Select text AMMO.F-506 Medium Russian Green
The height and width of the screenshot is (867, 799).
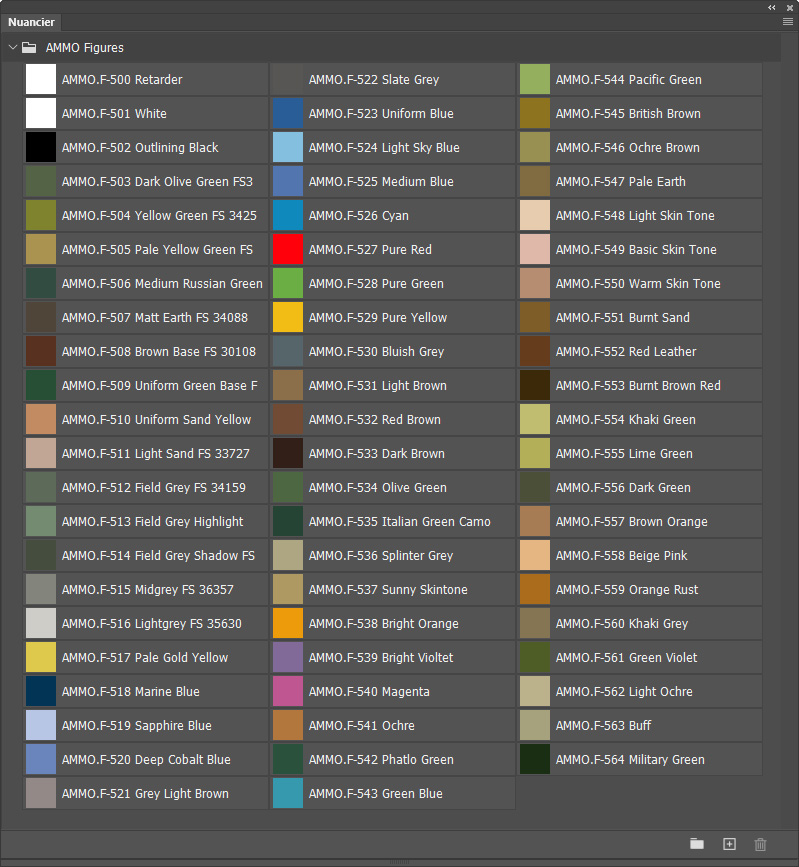point(162,283)
